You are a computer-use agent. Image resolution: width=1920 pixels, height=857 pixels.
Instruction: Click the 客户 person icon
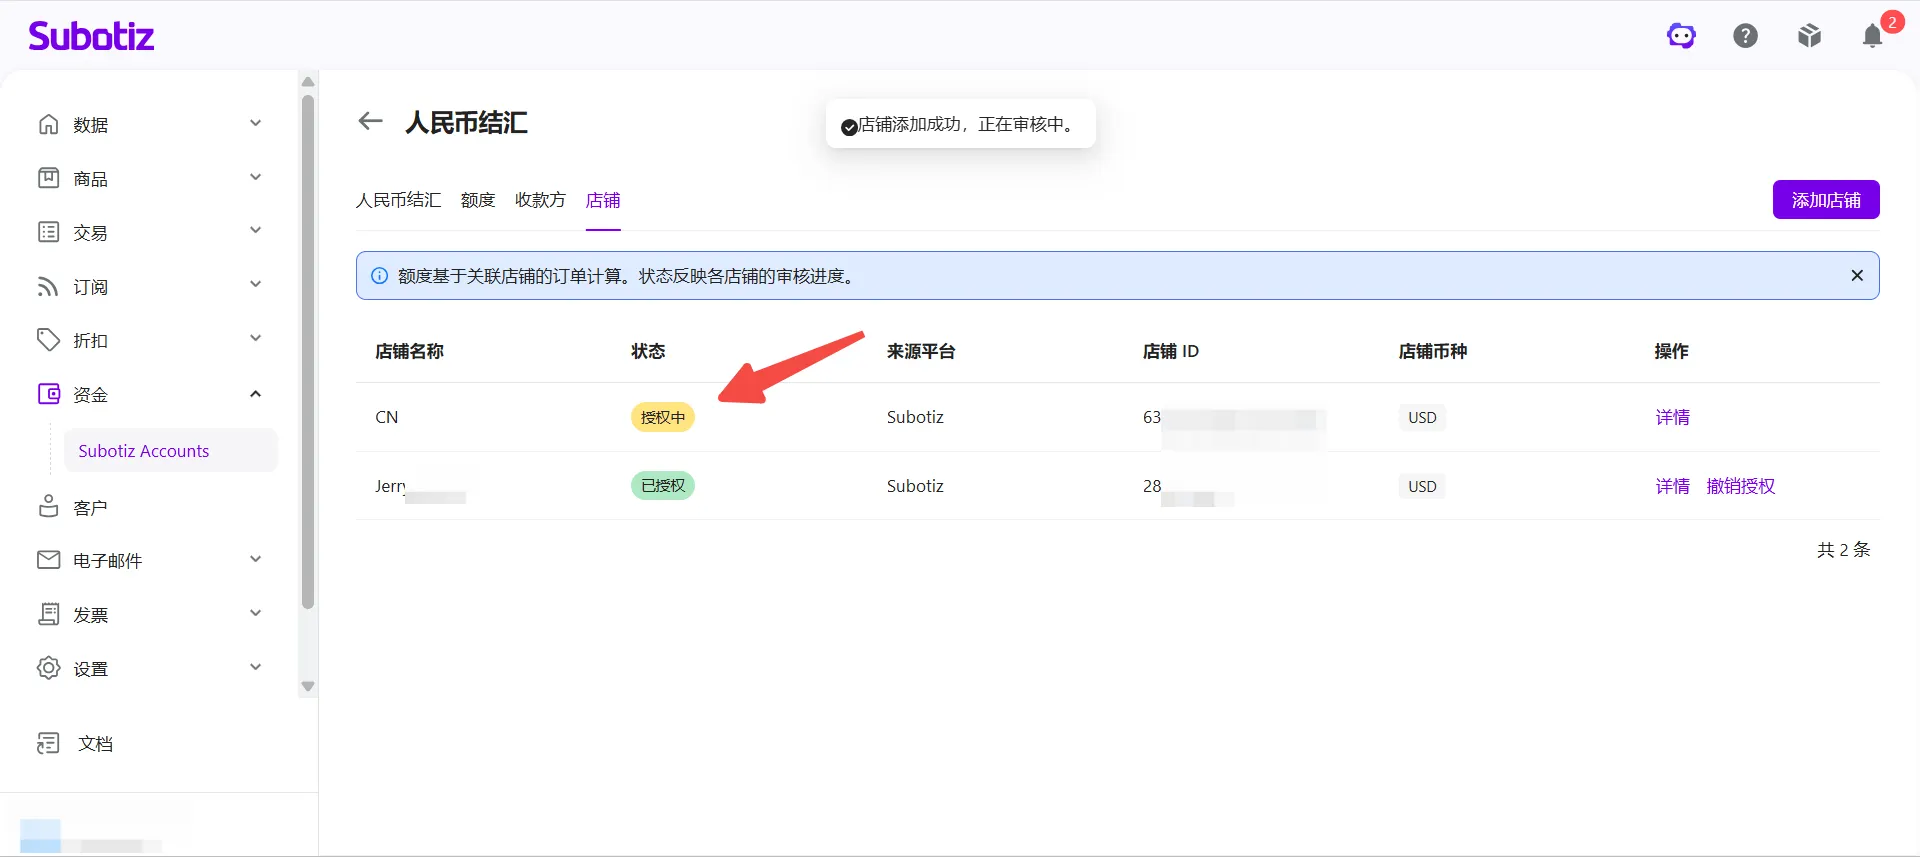[x=48, y=507]
